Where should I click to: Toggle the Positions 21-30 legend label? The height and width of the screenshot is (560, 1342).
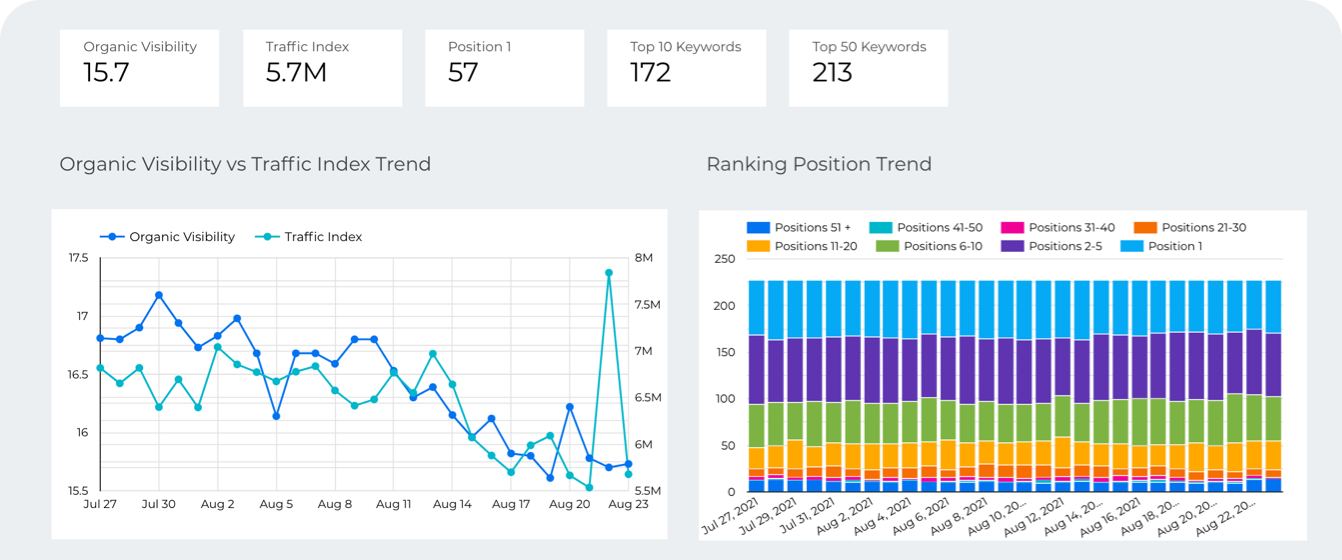point(1203,228)
